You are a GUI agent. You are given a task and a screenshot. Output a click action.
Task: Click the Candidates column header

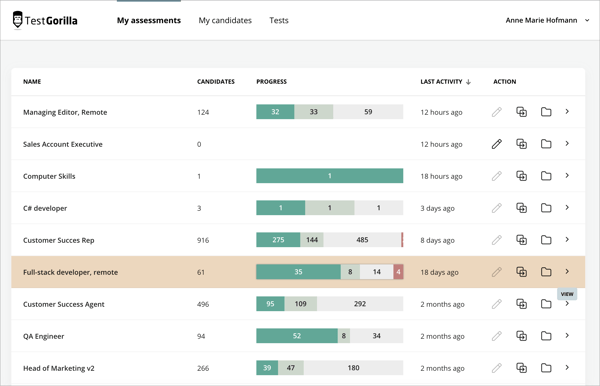click(x=216, y=81)
